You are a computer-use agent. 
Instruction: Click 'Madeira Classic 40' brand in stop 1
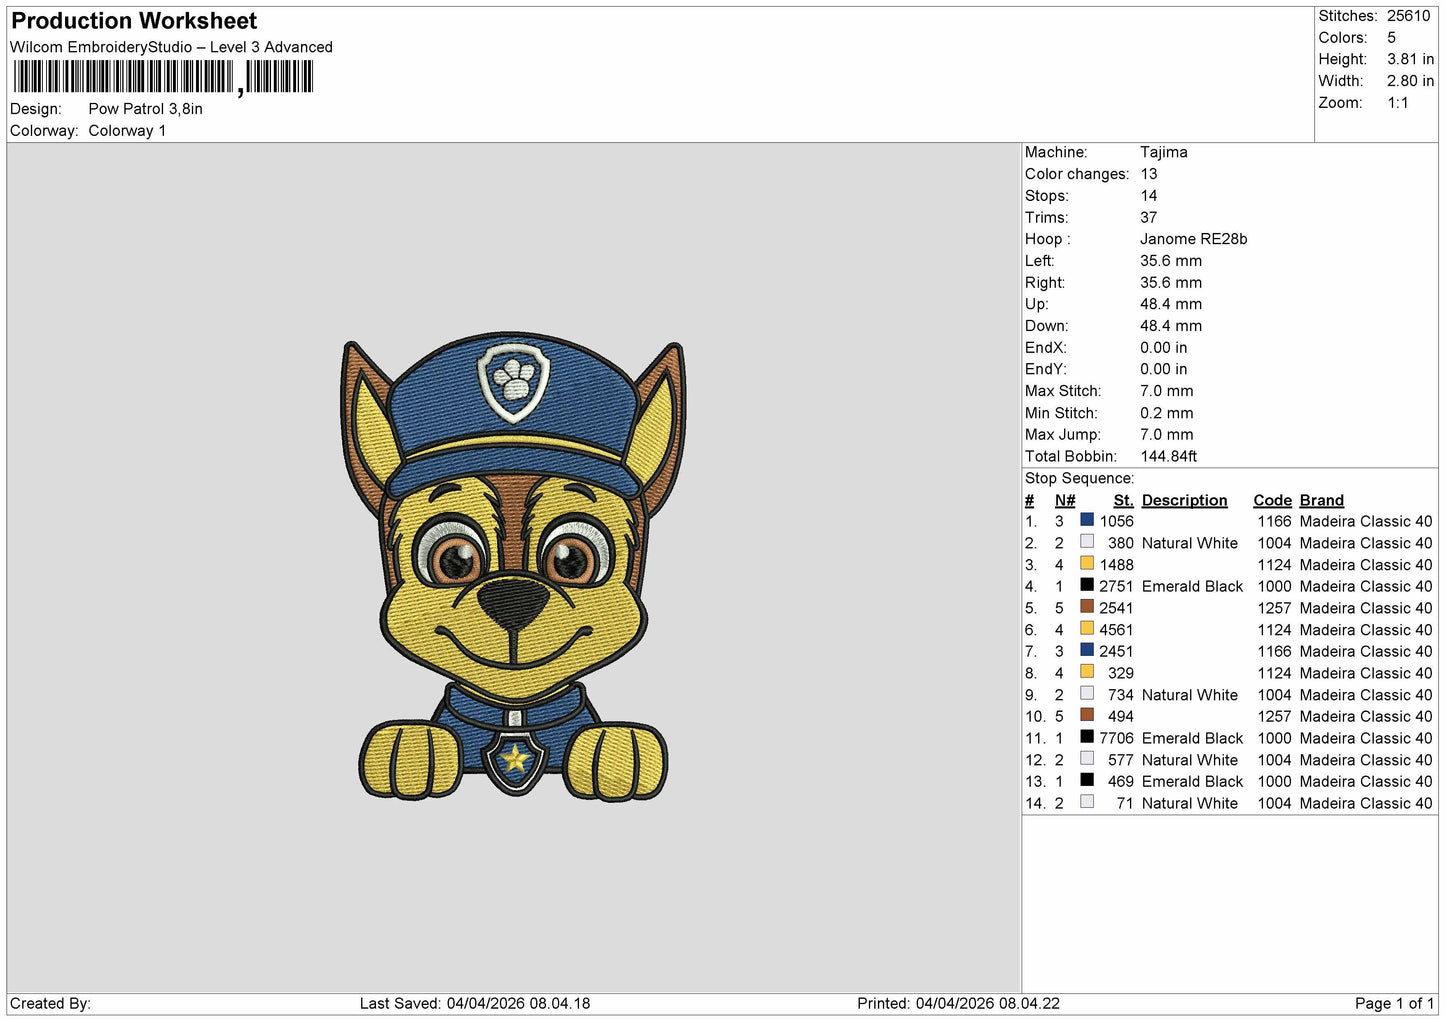tap(1365, 521)
